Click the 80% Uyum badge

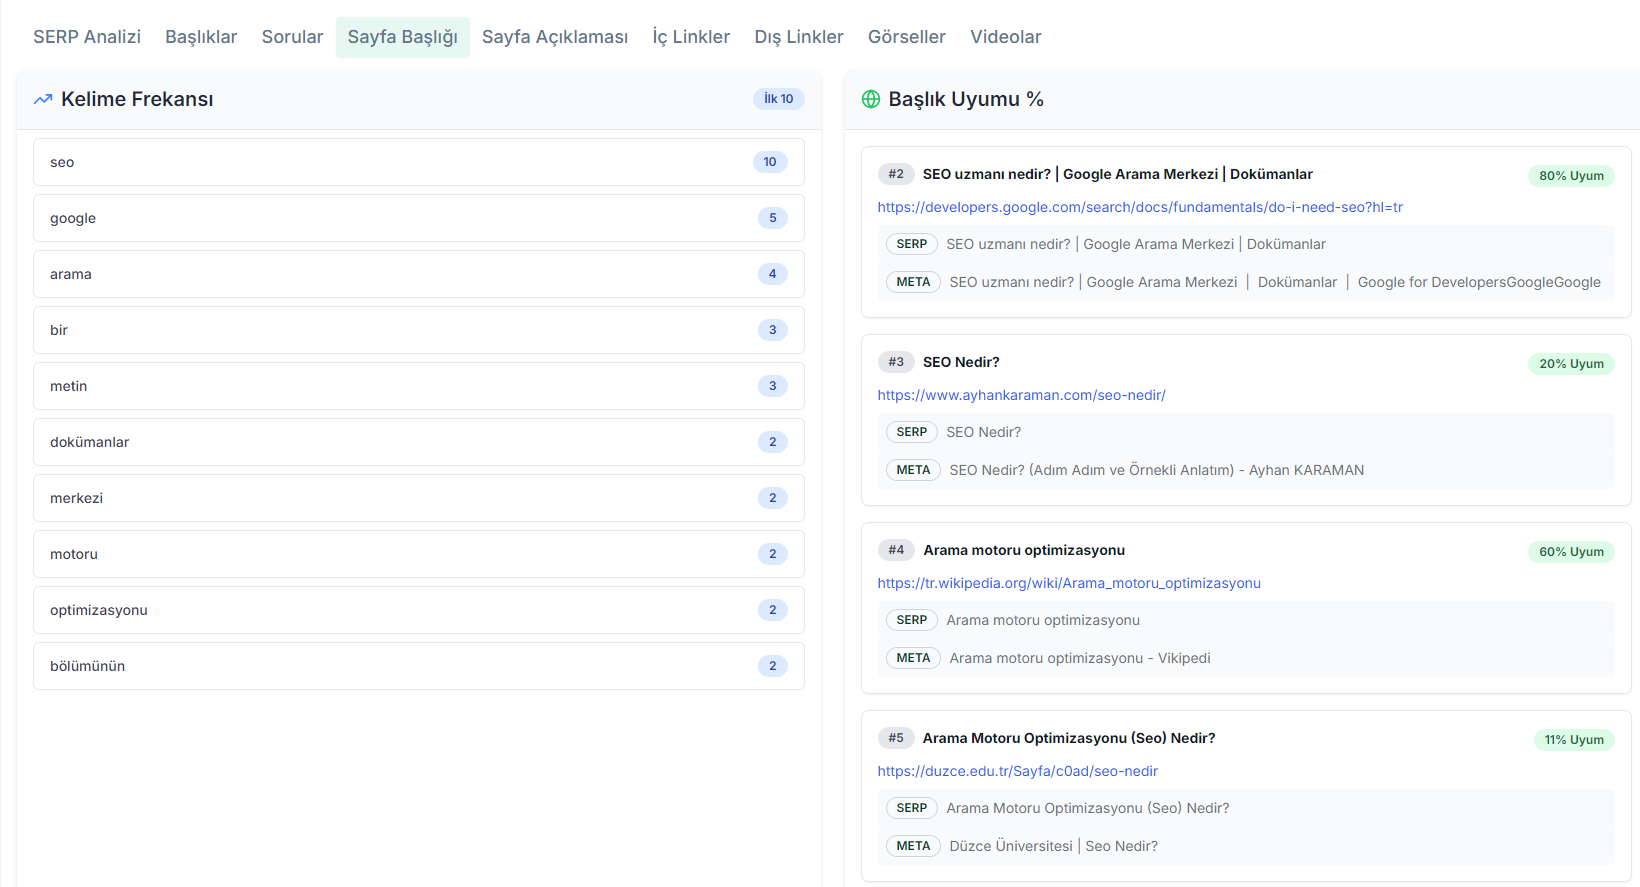(x=1571, y=176)
